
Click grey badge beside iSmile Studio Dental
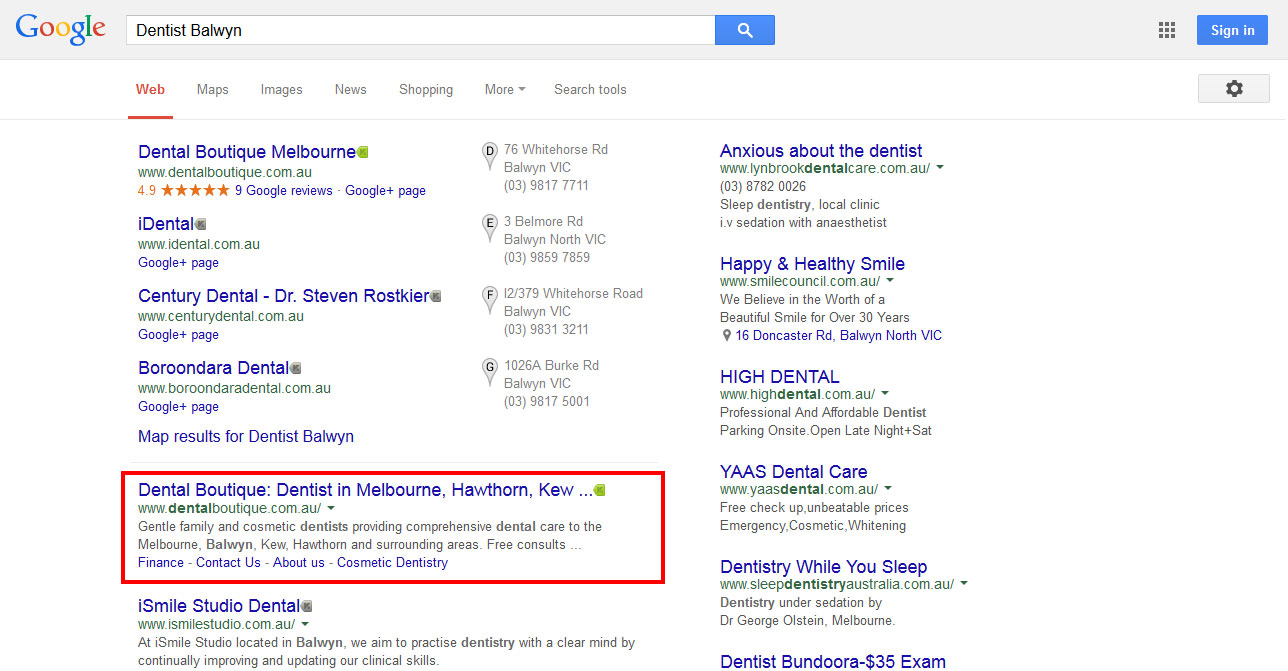[307, 606]
